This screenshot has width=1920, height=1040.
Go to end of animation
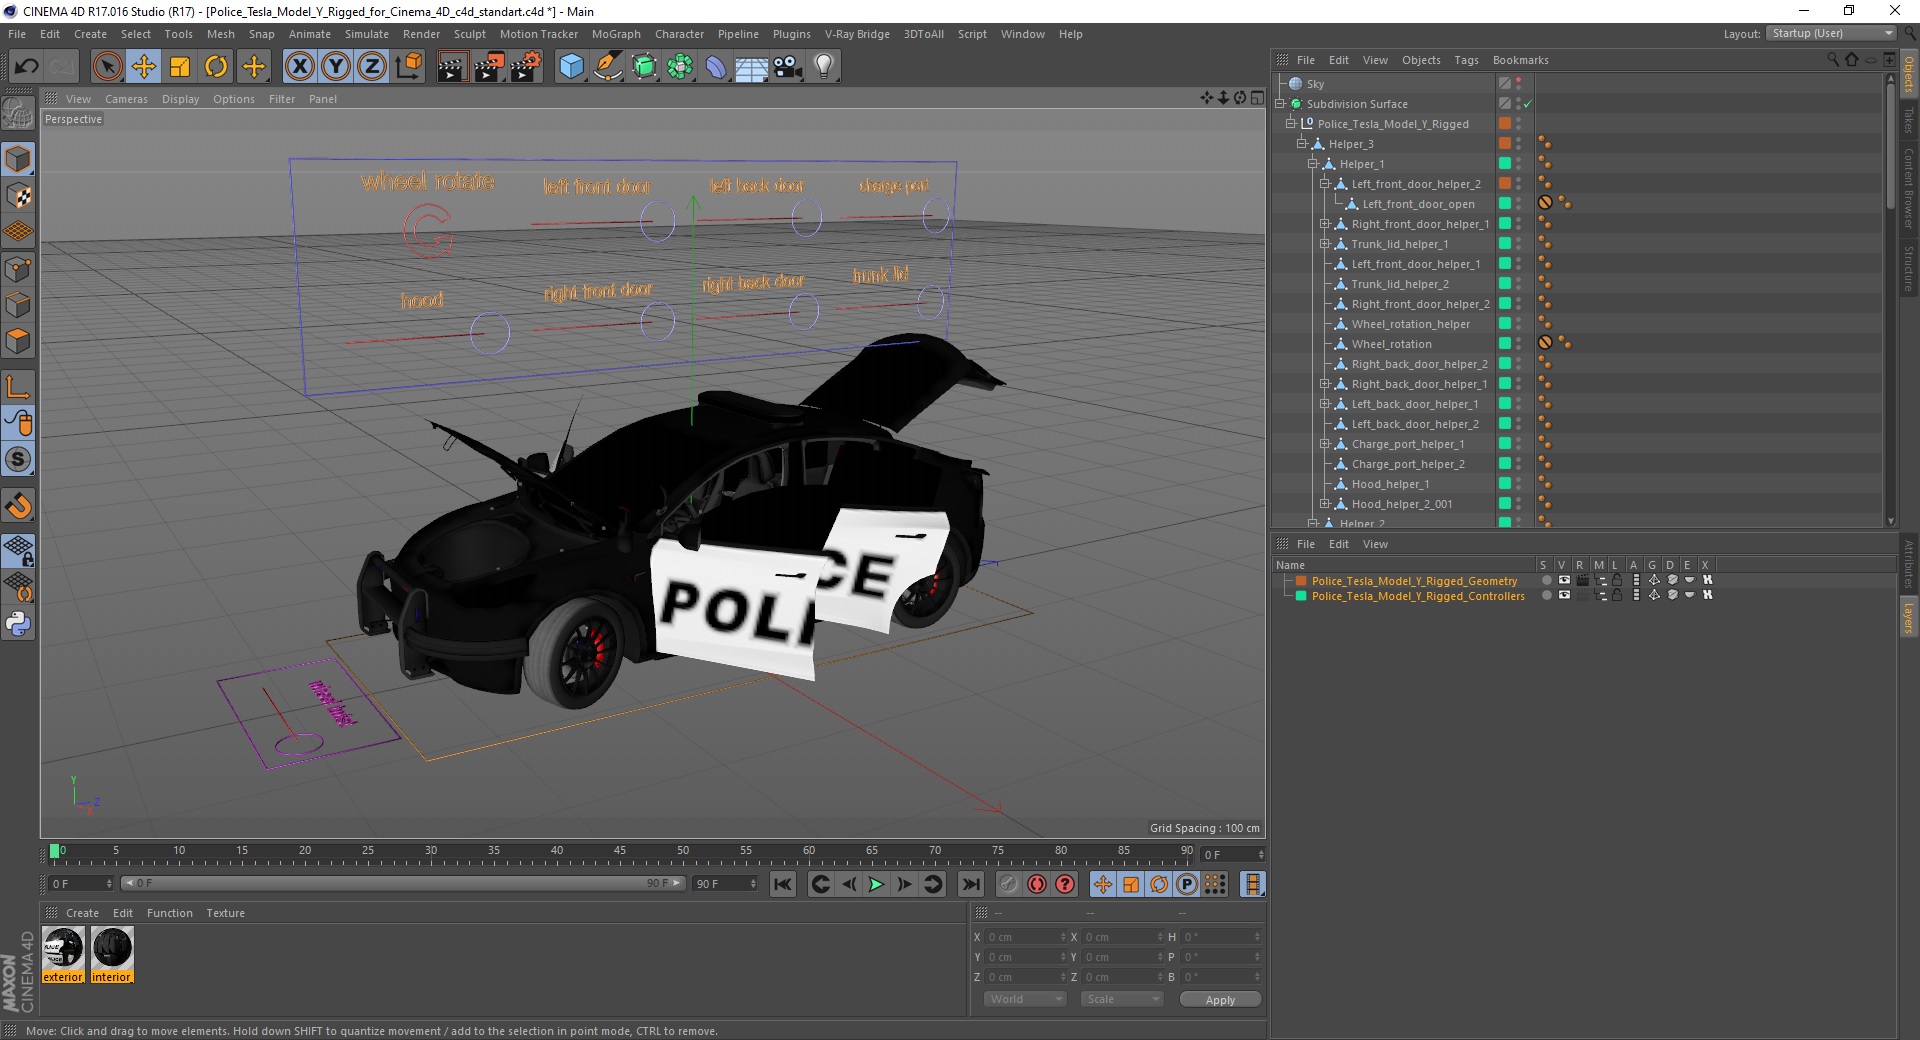[x=970, y=884]
